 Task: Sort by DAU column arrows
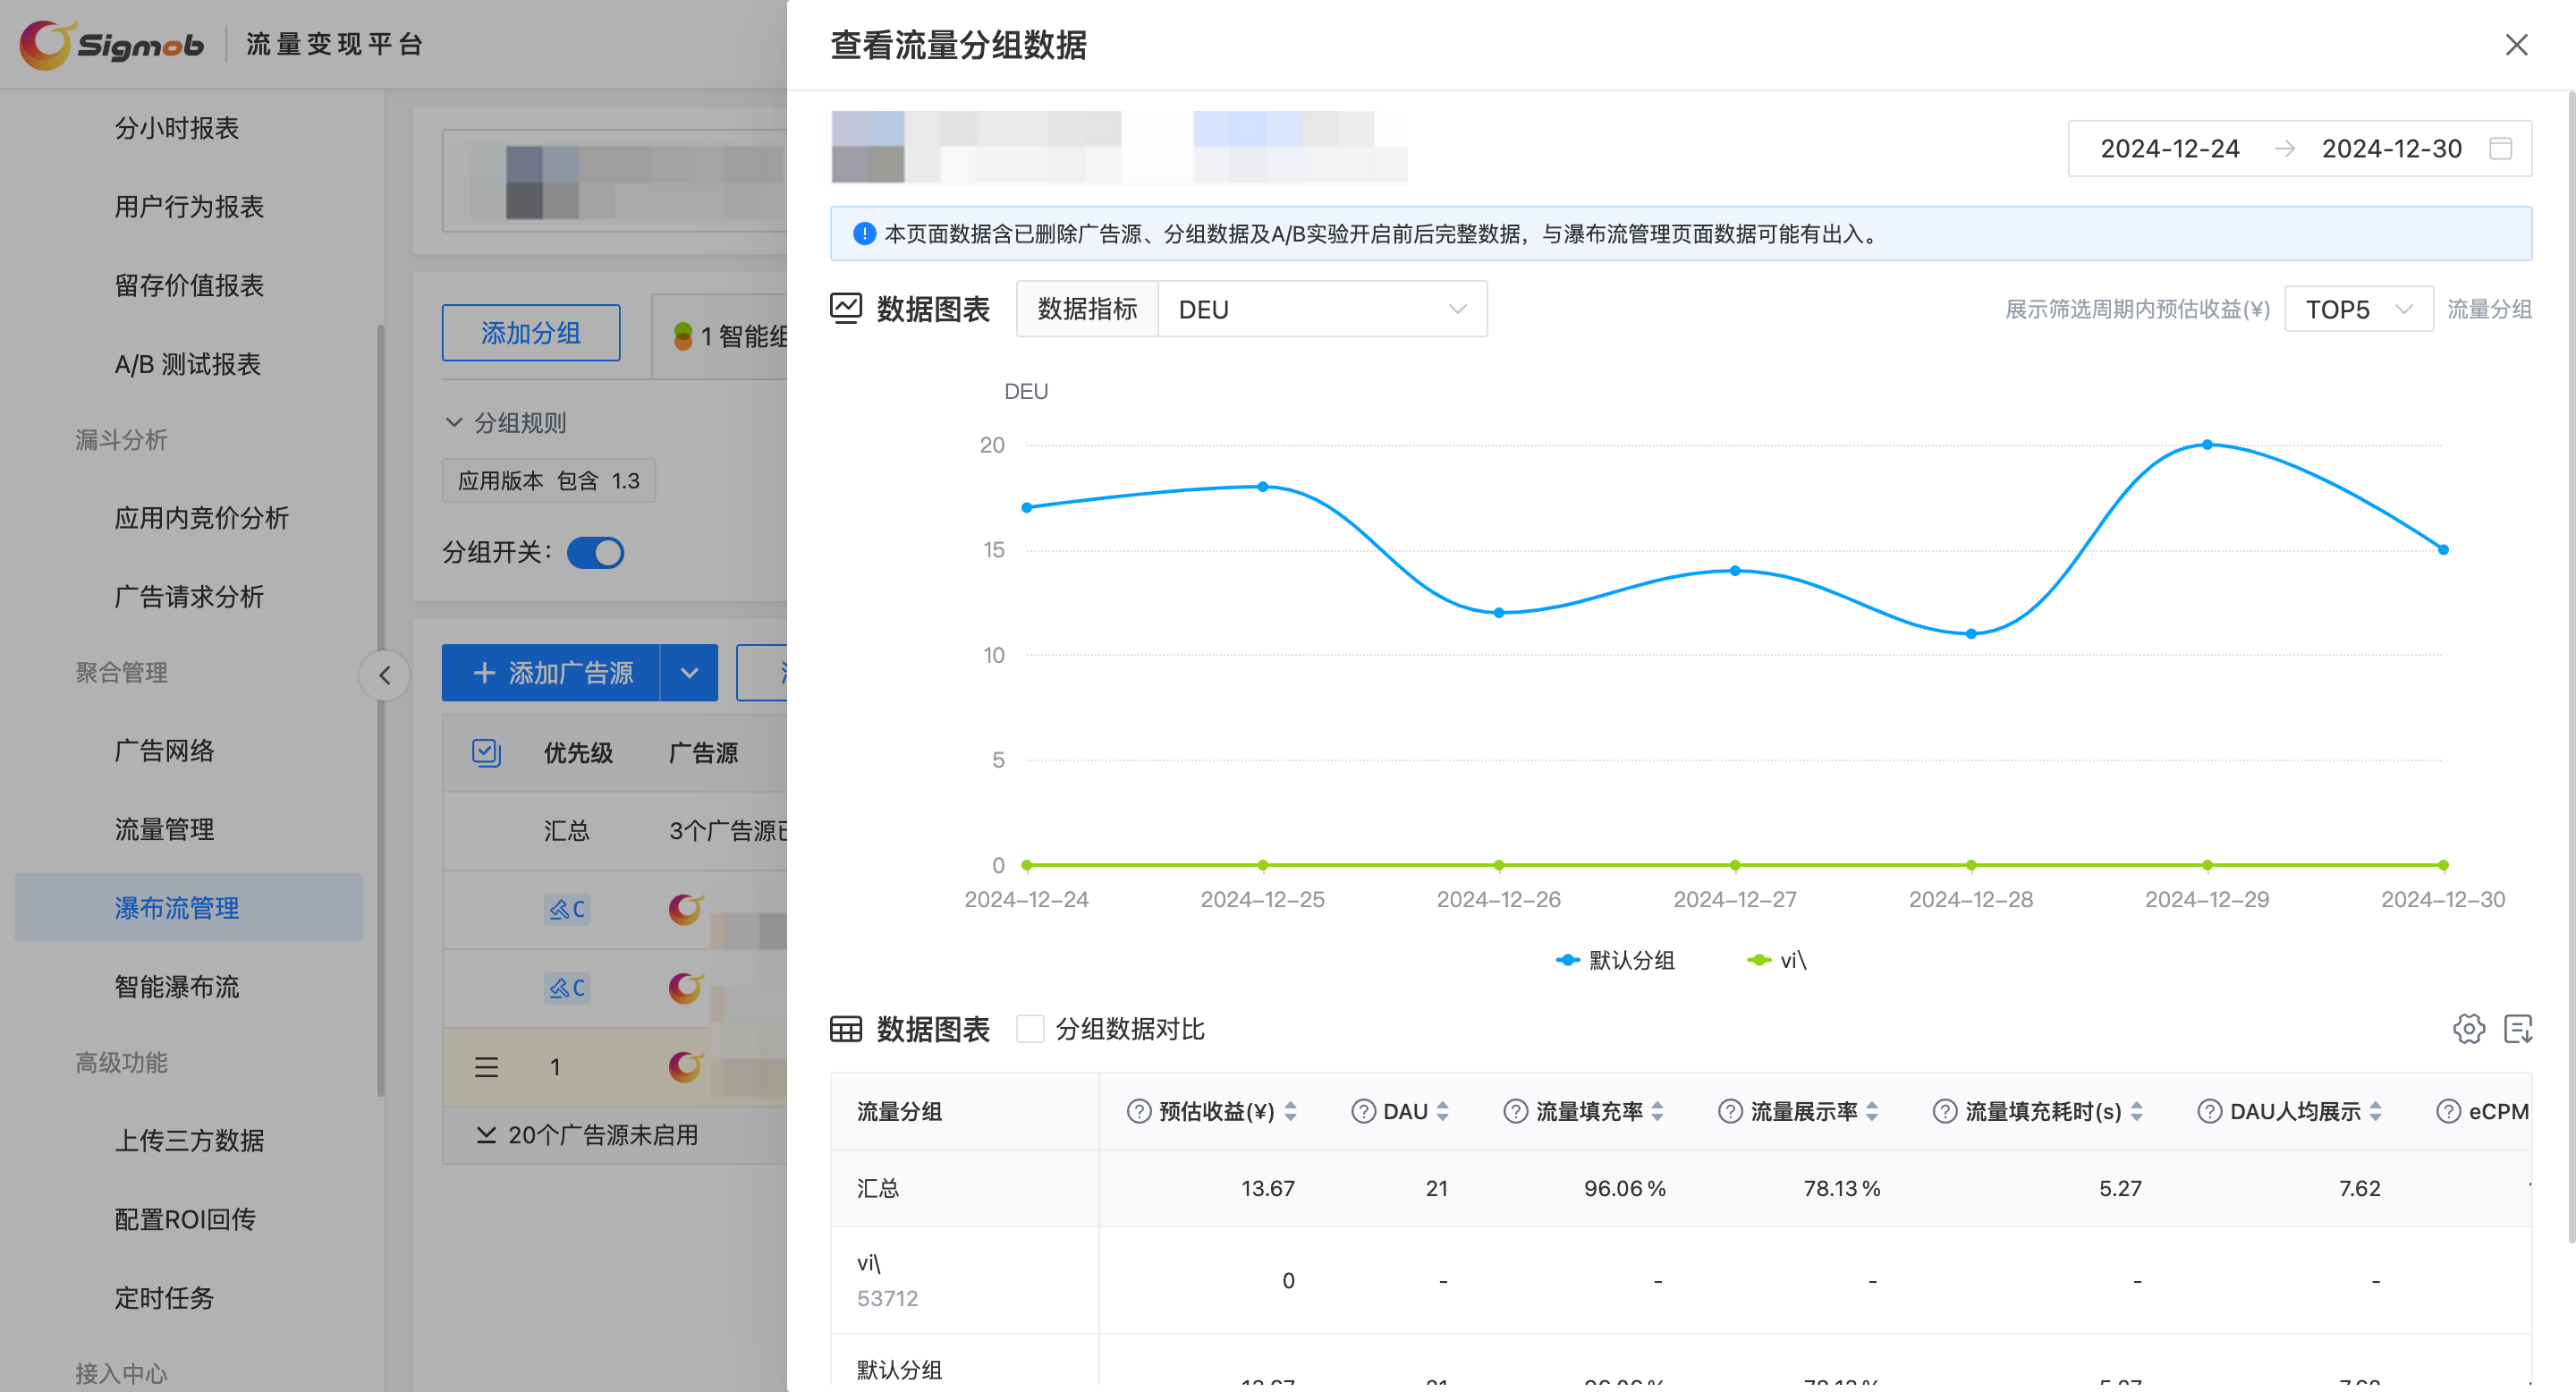tap(1442, 1111)
